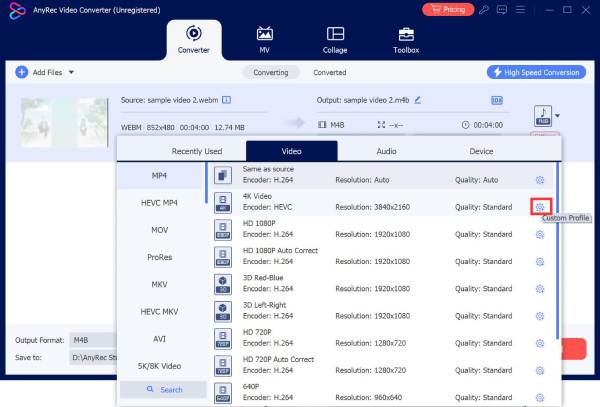
Task: Click the Search format field
Action: (x=163, y=389)
